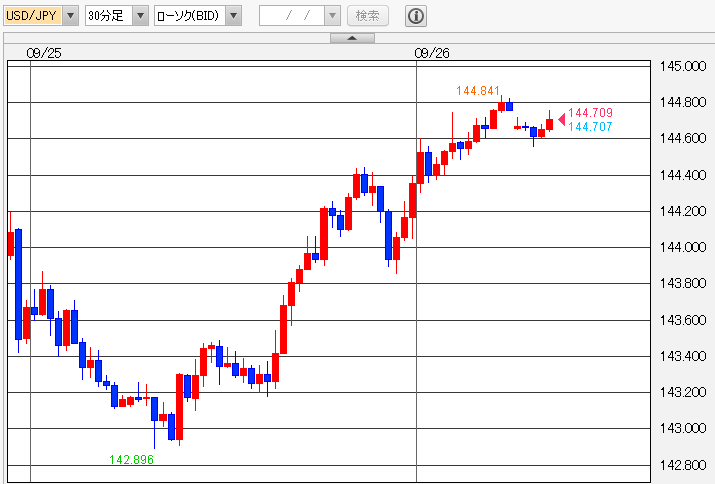Click the 144.000 price axis label

coord(683,247)
